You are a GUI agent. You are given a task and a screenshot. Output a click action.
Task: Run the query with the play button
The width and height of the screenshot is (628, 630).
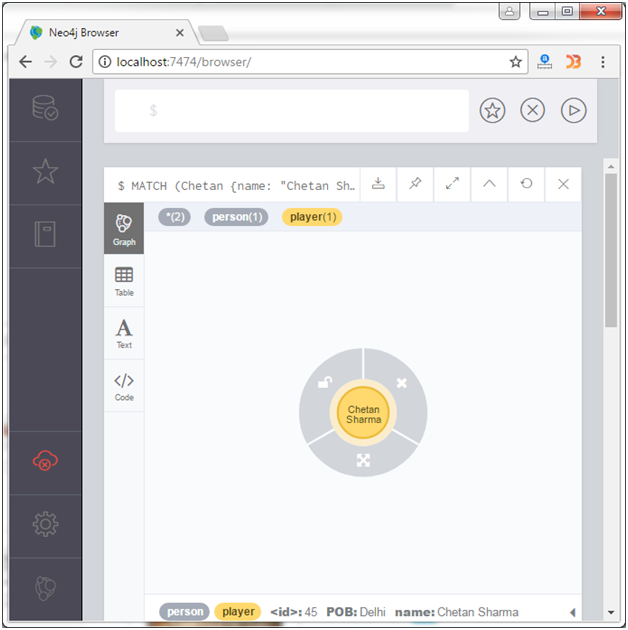(573, 110)
